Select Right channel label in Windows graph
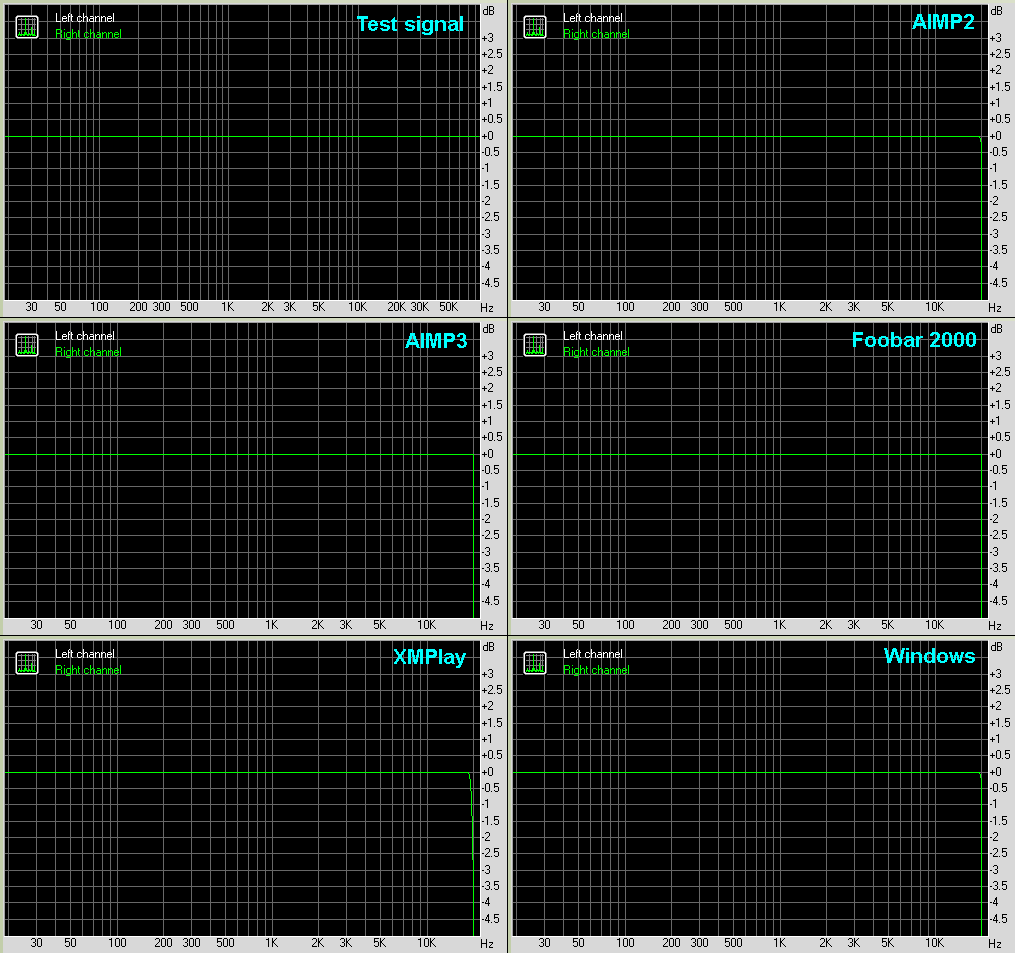This screenshot has width=1015, height=953. pyautogui.click(x=596, y=670)
